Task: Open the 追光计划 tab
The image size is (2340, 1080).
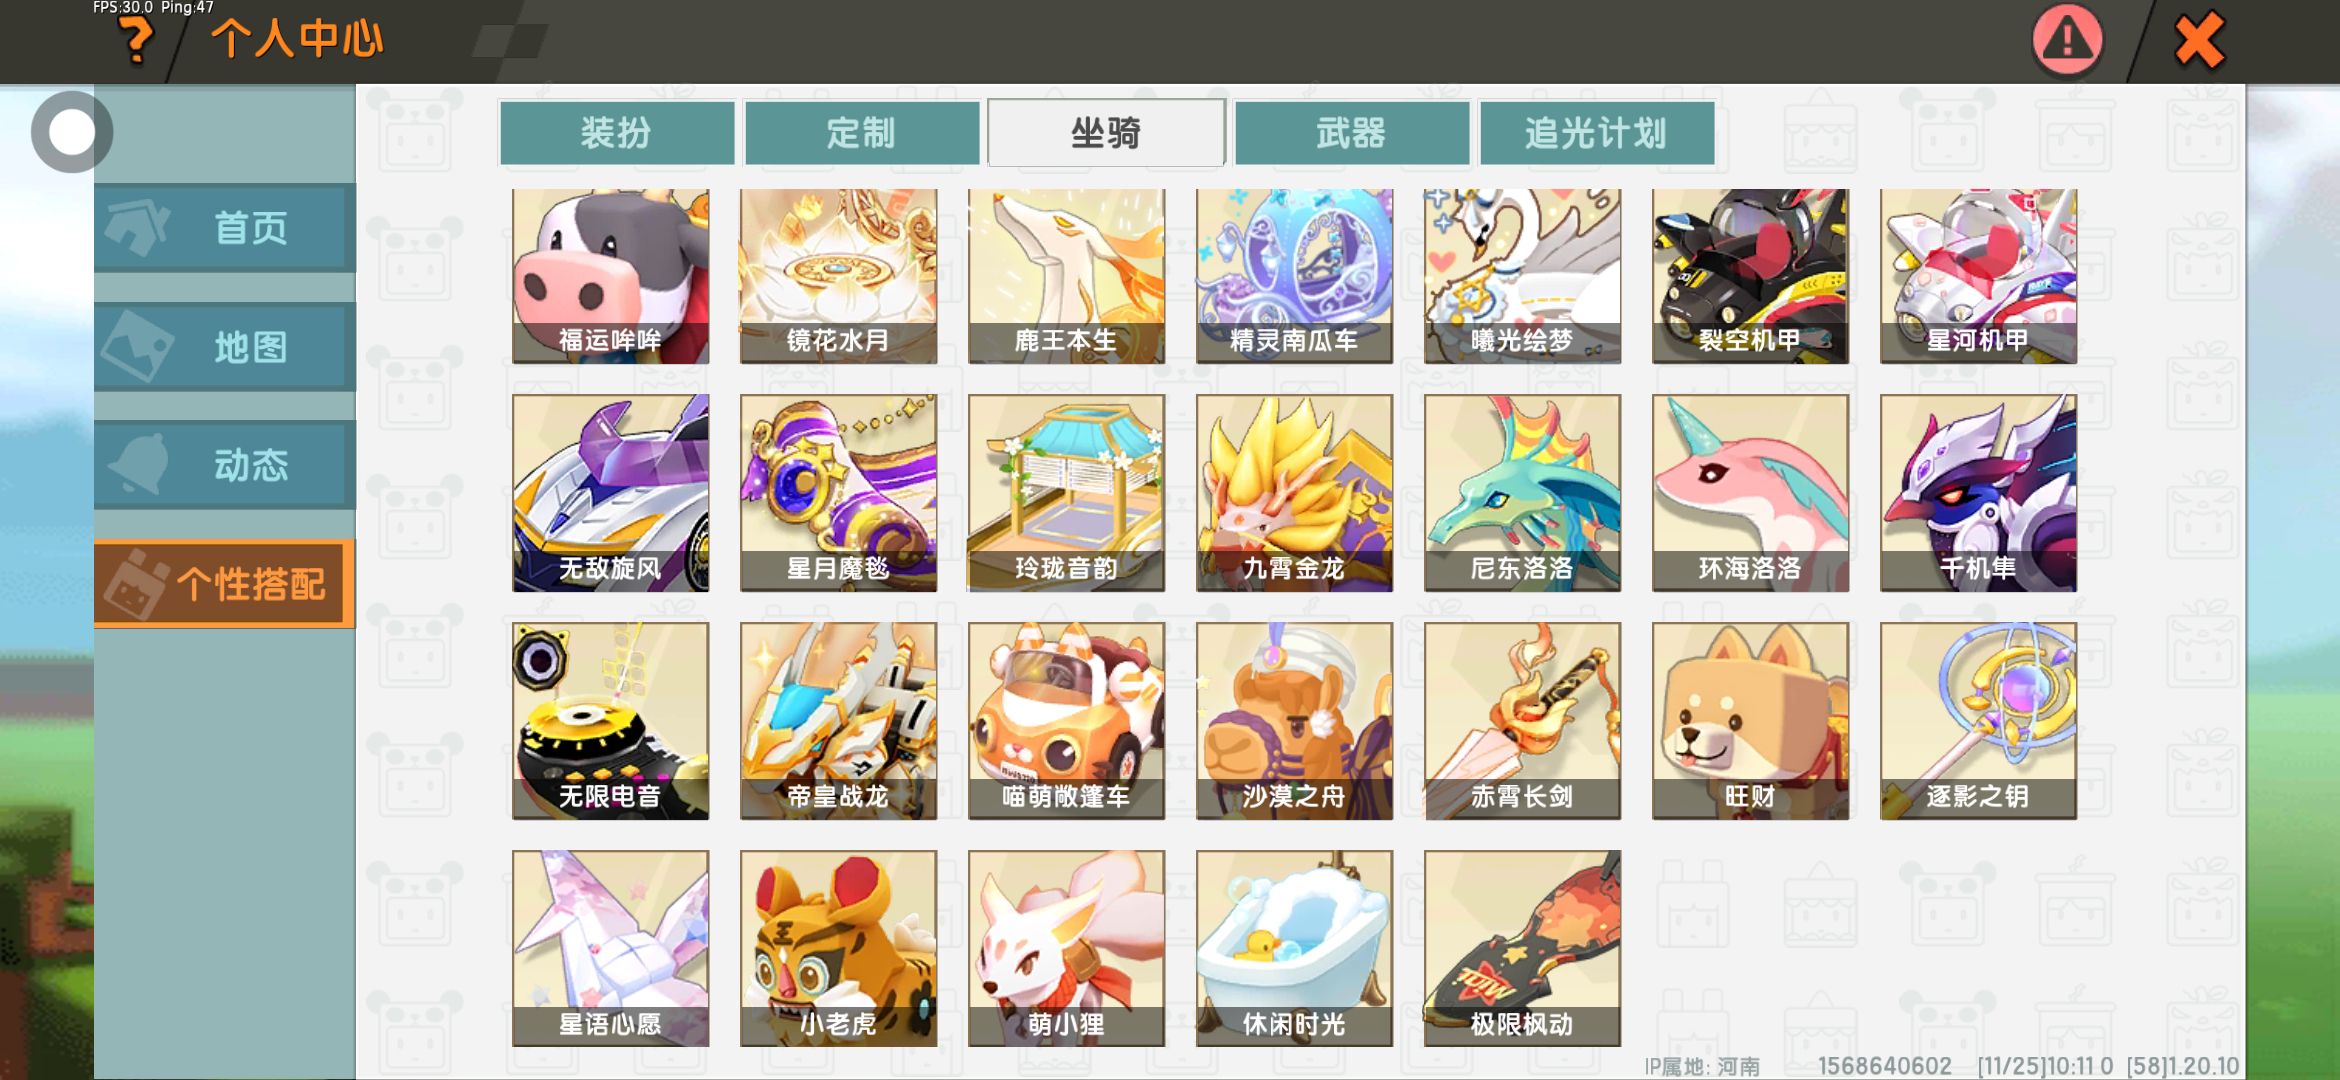Action: 1596,132
